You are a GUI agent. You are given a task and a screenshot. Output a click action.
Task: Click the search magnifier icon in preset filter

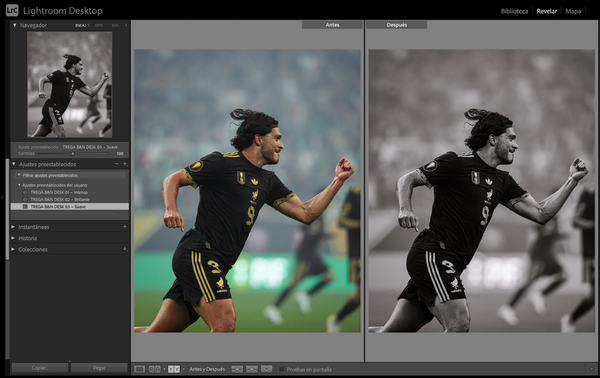coord(18,175)
